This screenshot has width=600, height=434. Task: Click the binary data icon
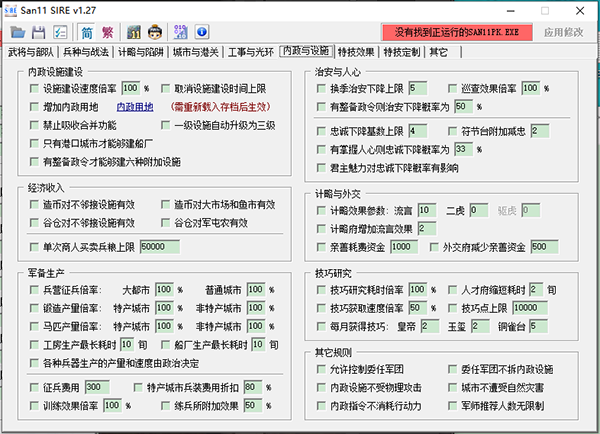[181, 32]
